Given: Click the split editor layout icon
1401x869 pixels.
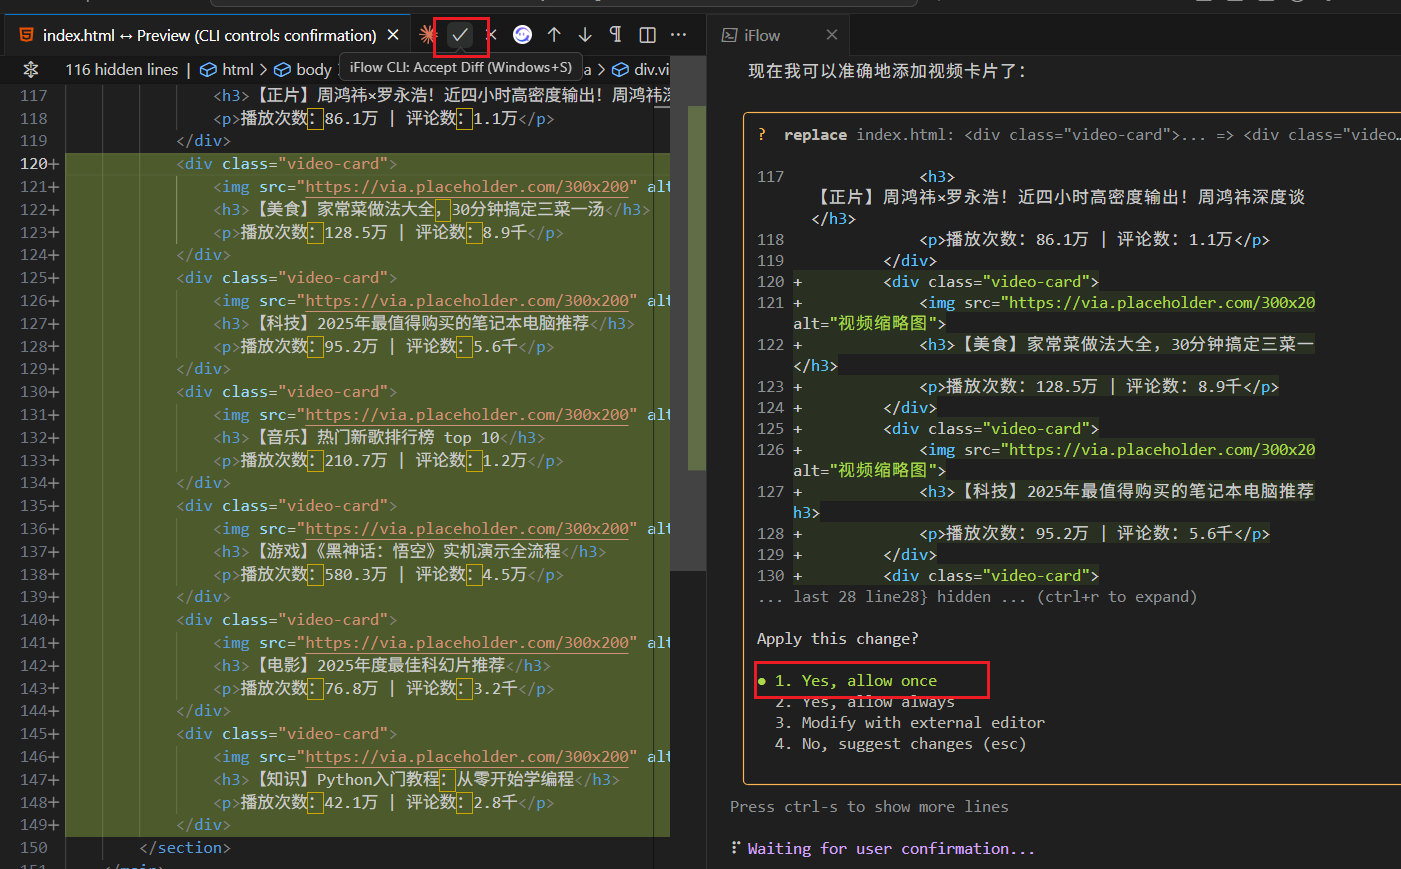Looking at the screenshot, I should pyautogui.click(x=647, y=35).
